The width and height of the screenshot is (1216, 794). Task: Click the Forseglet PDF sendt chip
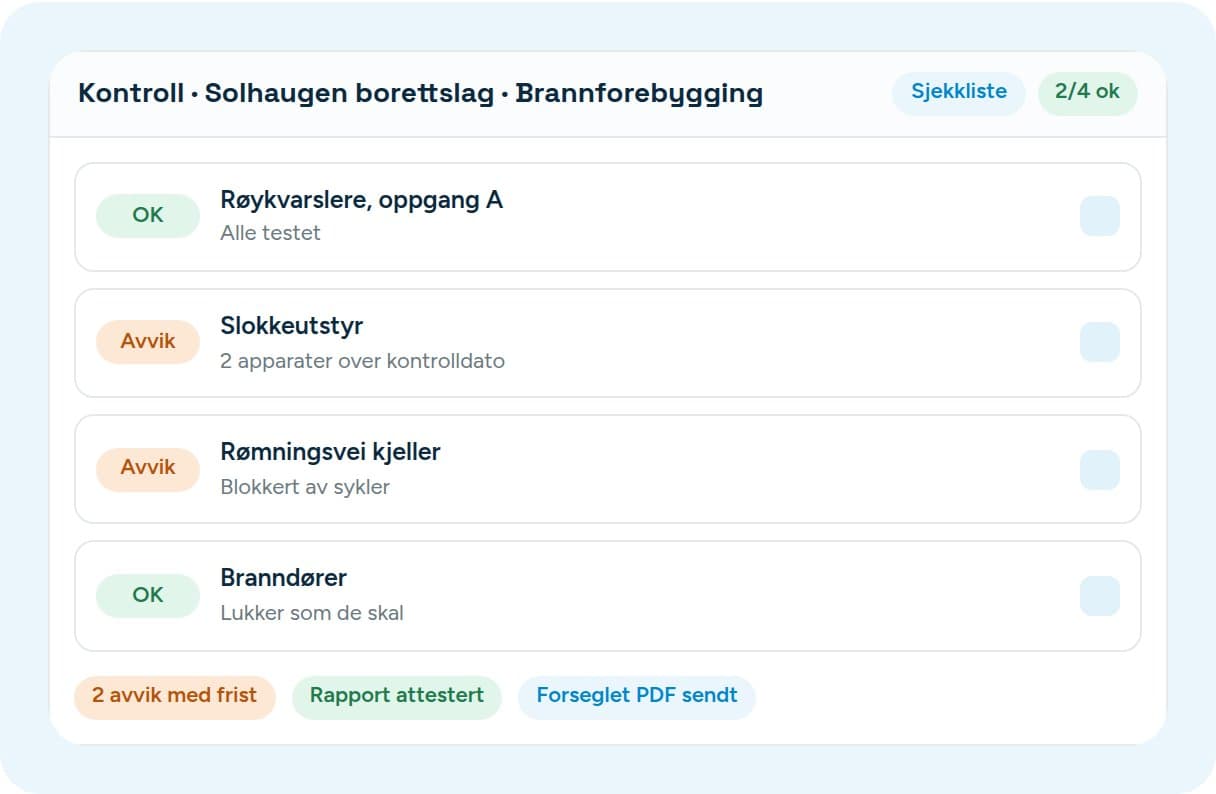pyautogui.click(x=637, y=697)
